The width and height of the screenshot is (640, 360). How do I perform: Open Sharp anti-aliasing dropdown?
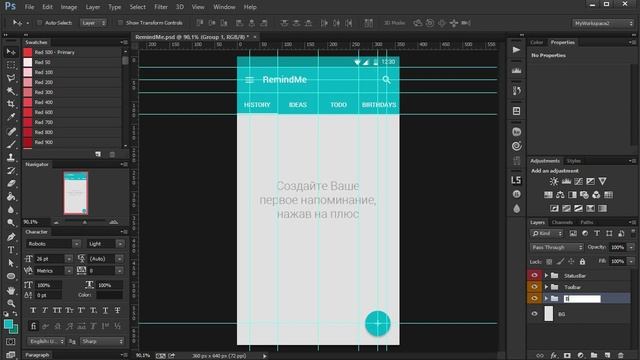pos(102,341)
